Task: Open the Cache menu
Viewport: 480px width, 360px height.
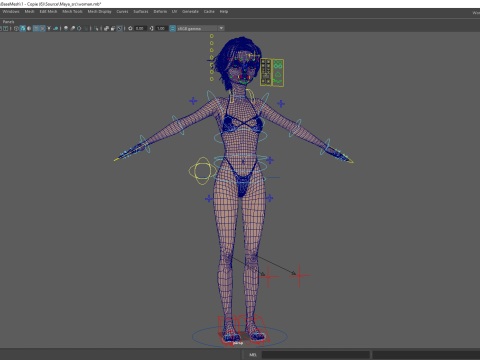Action: (x=209, y=12)
